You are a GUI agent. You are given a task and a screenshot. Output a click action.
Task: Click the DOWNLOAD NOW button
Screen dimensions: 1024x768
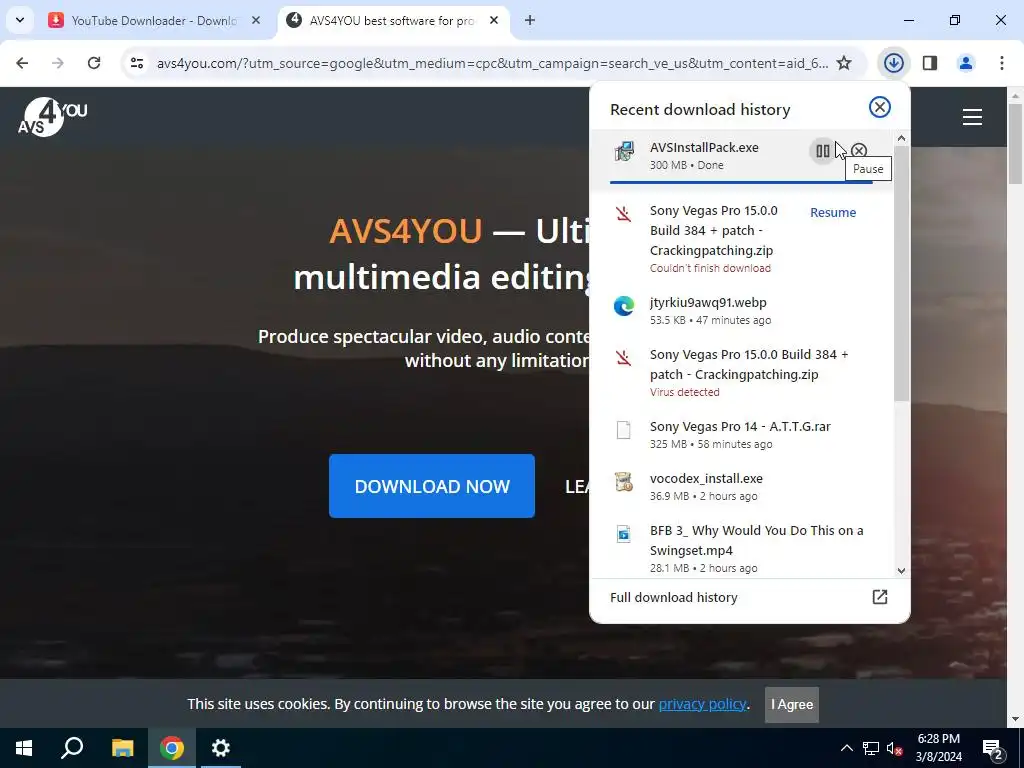(x=432, y=486)
